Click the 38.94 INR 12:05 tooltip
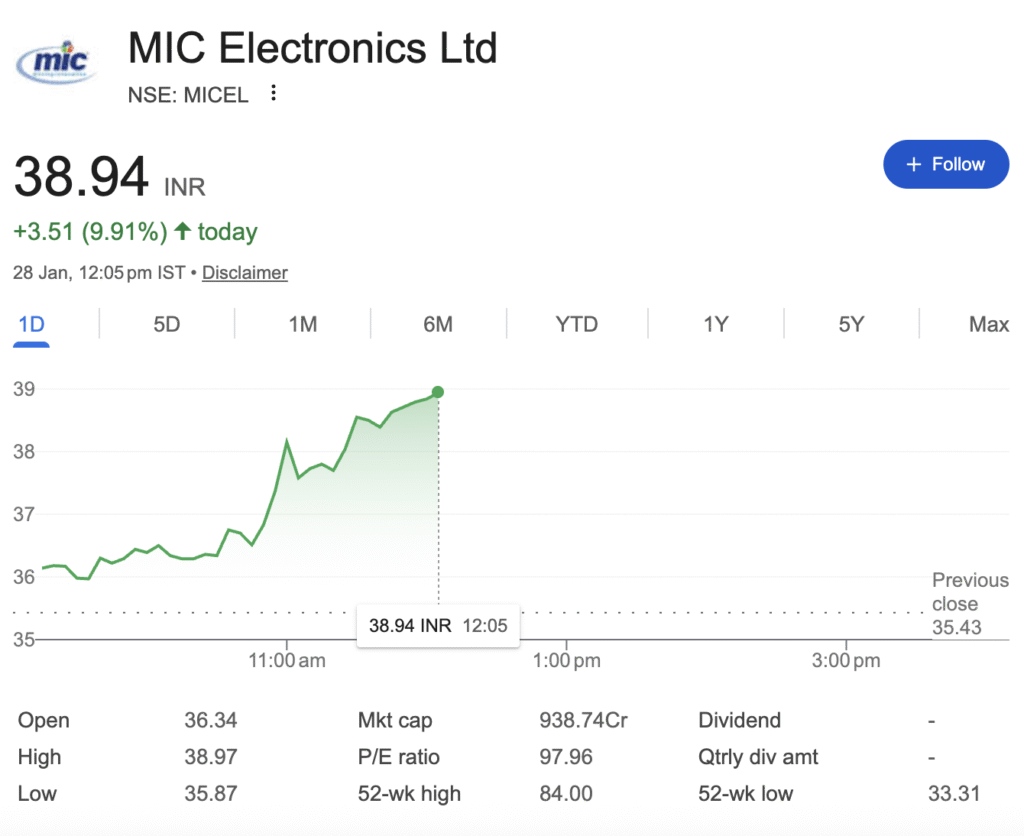 click(438, 626)
